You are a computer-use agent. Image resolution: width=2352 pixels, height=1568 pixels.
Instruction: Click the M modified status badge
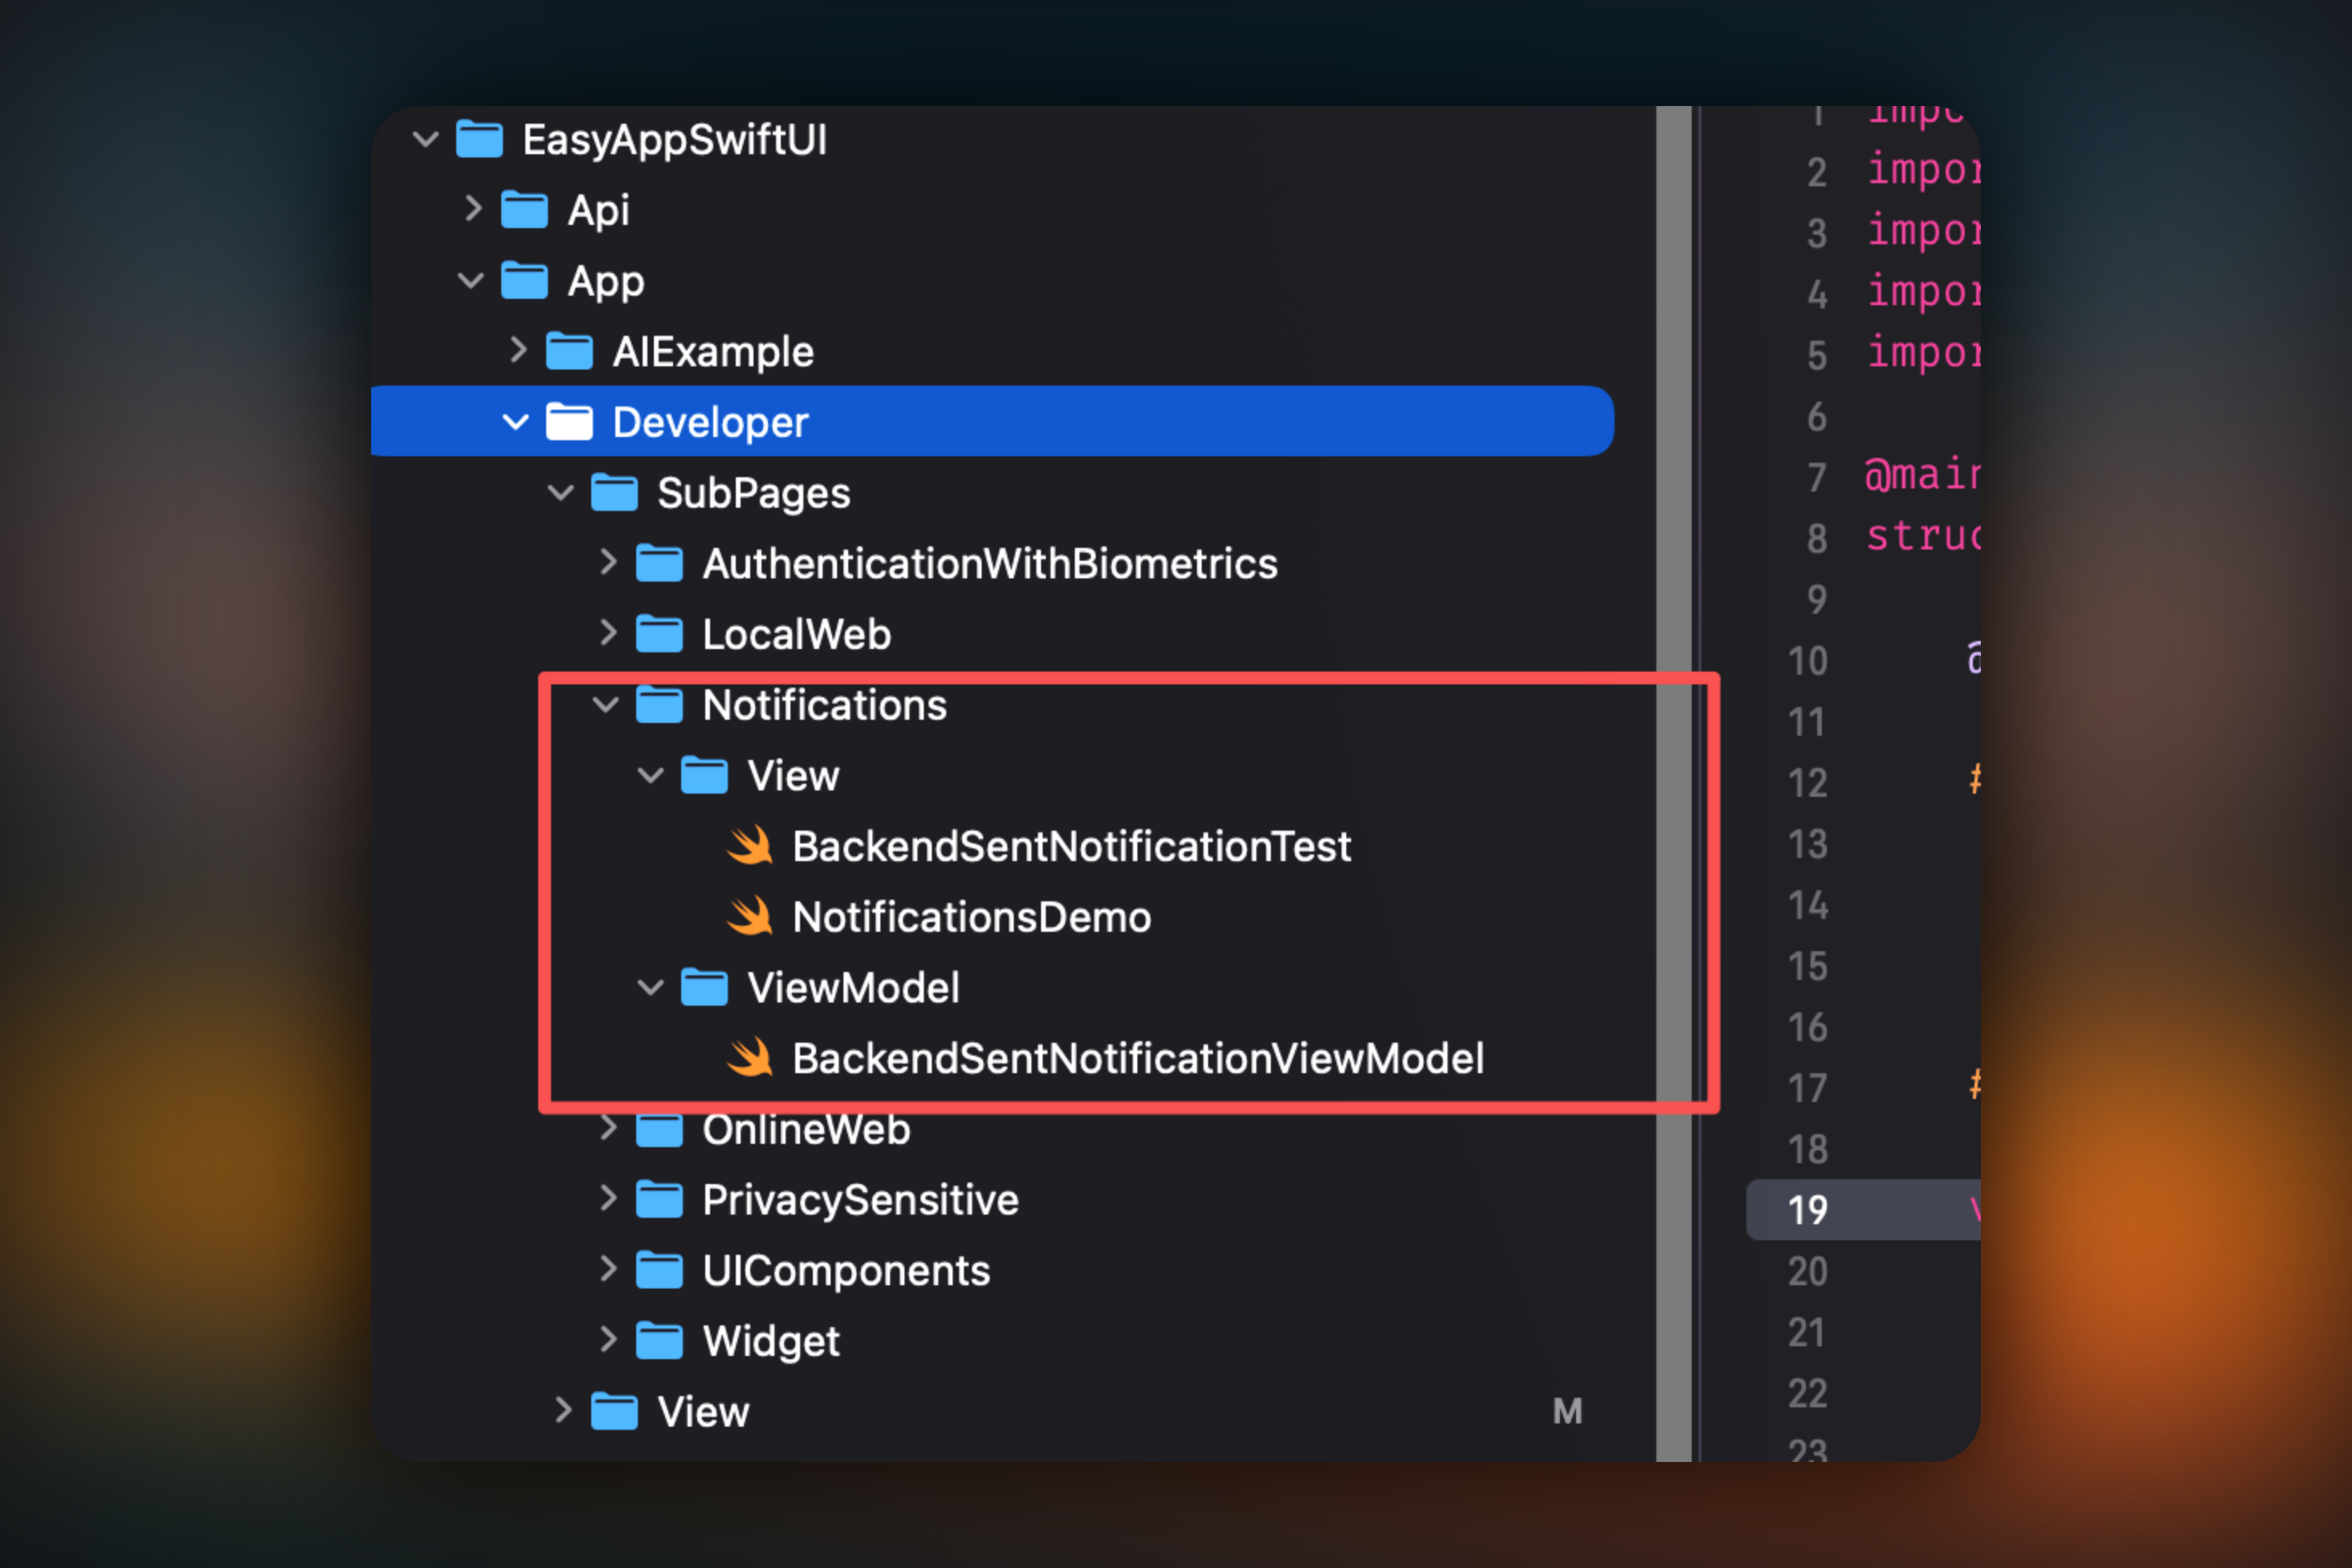click(1567, 1411)
